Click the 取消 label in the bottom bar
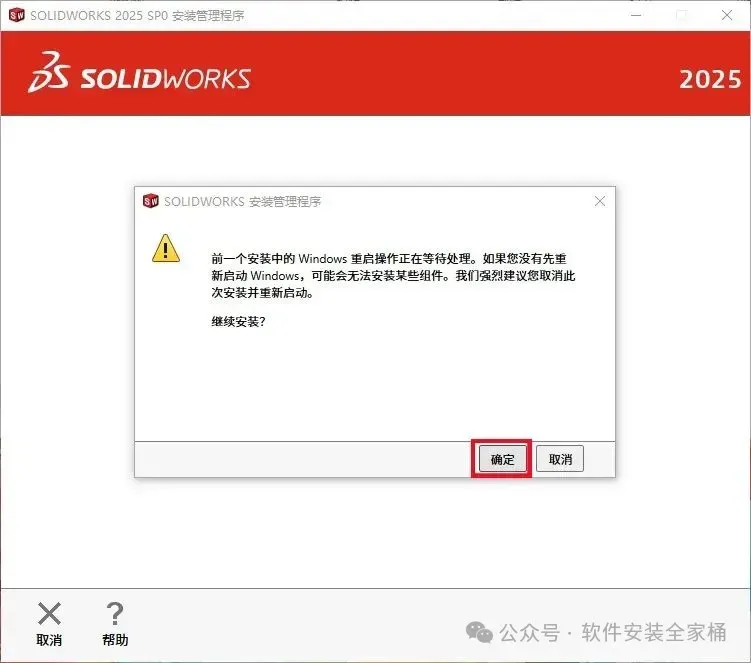The image size is (751, 663). coord(49,640)
